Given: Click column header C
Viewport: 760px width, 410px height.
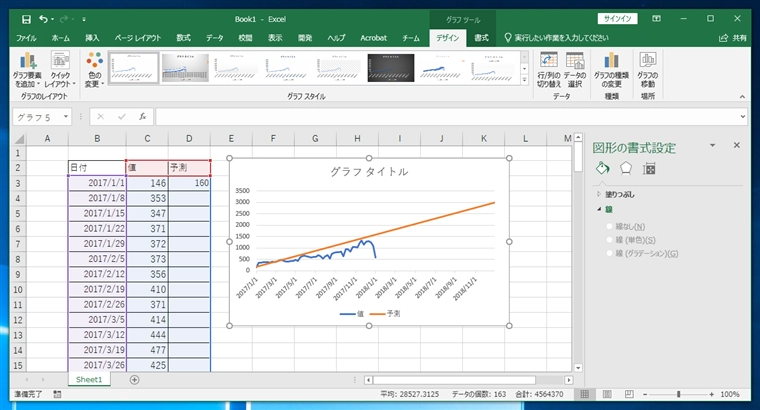Looking at the screenshot, I should [147, 139].
